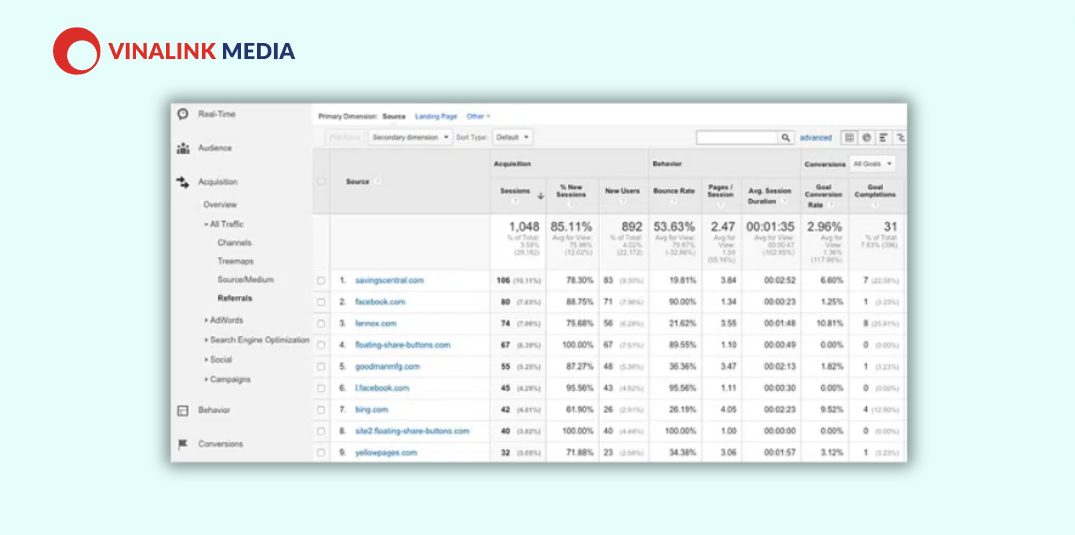
Task: Click the 53.63% total bounce rate
Action: pos(674,226)
